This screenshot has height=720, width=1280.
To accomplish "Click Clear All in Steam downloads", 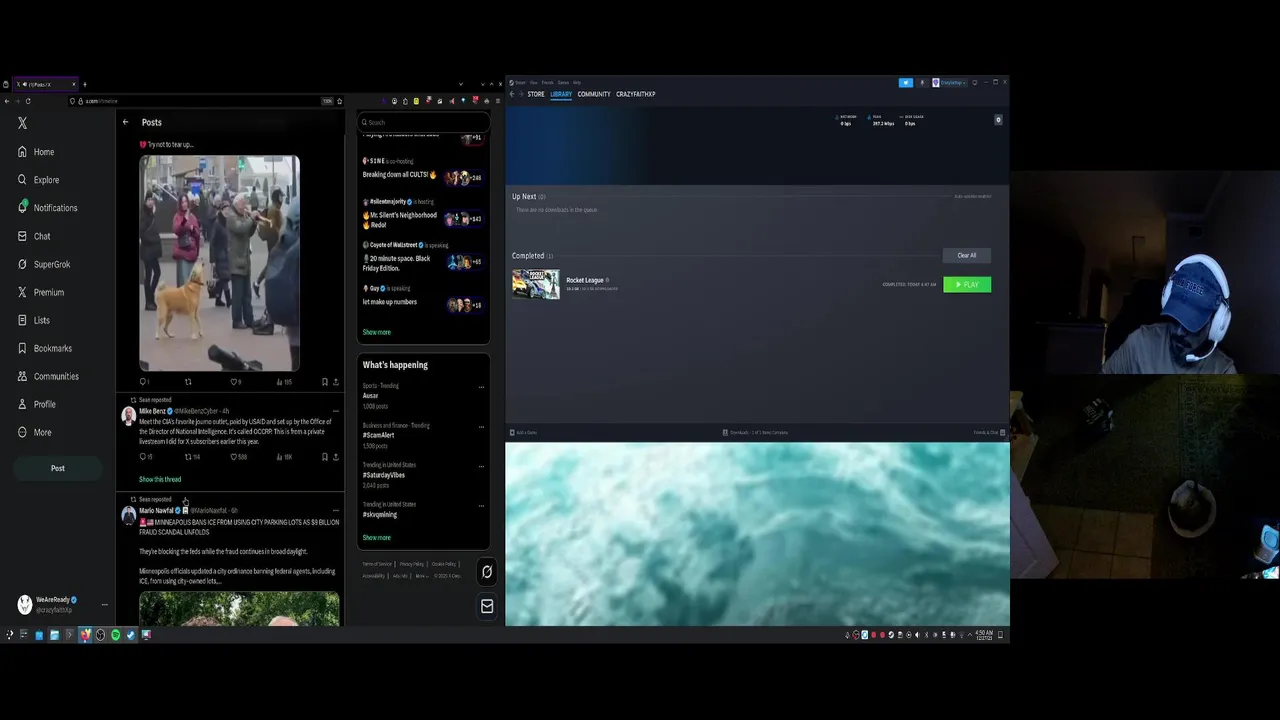I will 967,255.
